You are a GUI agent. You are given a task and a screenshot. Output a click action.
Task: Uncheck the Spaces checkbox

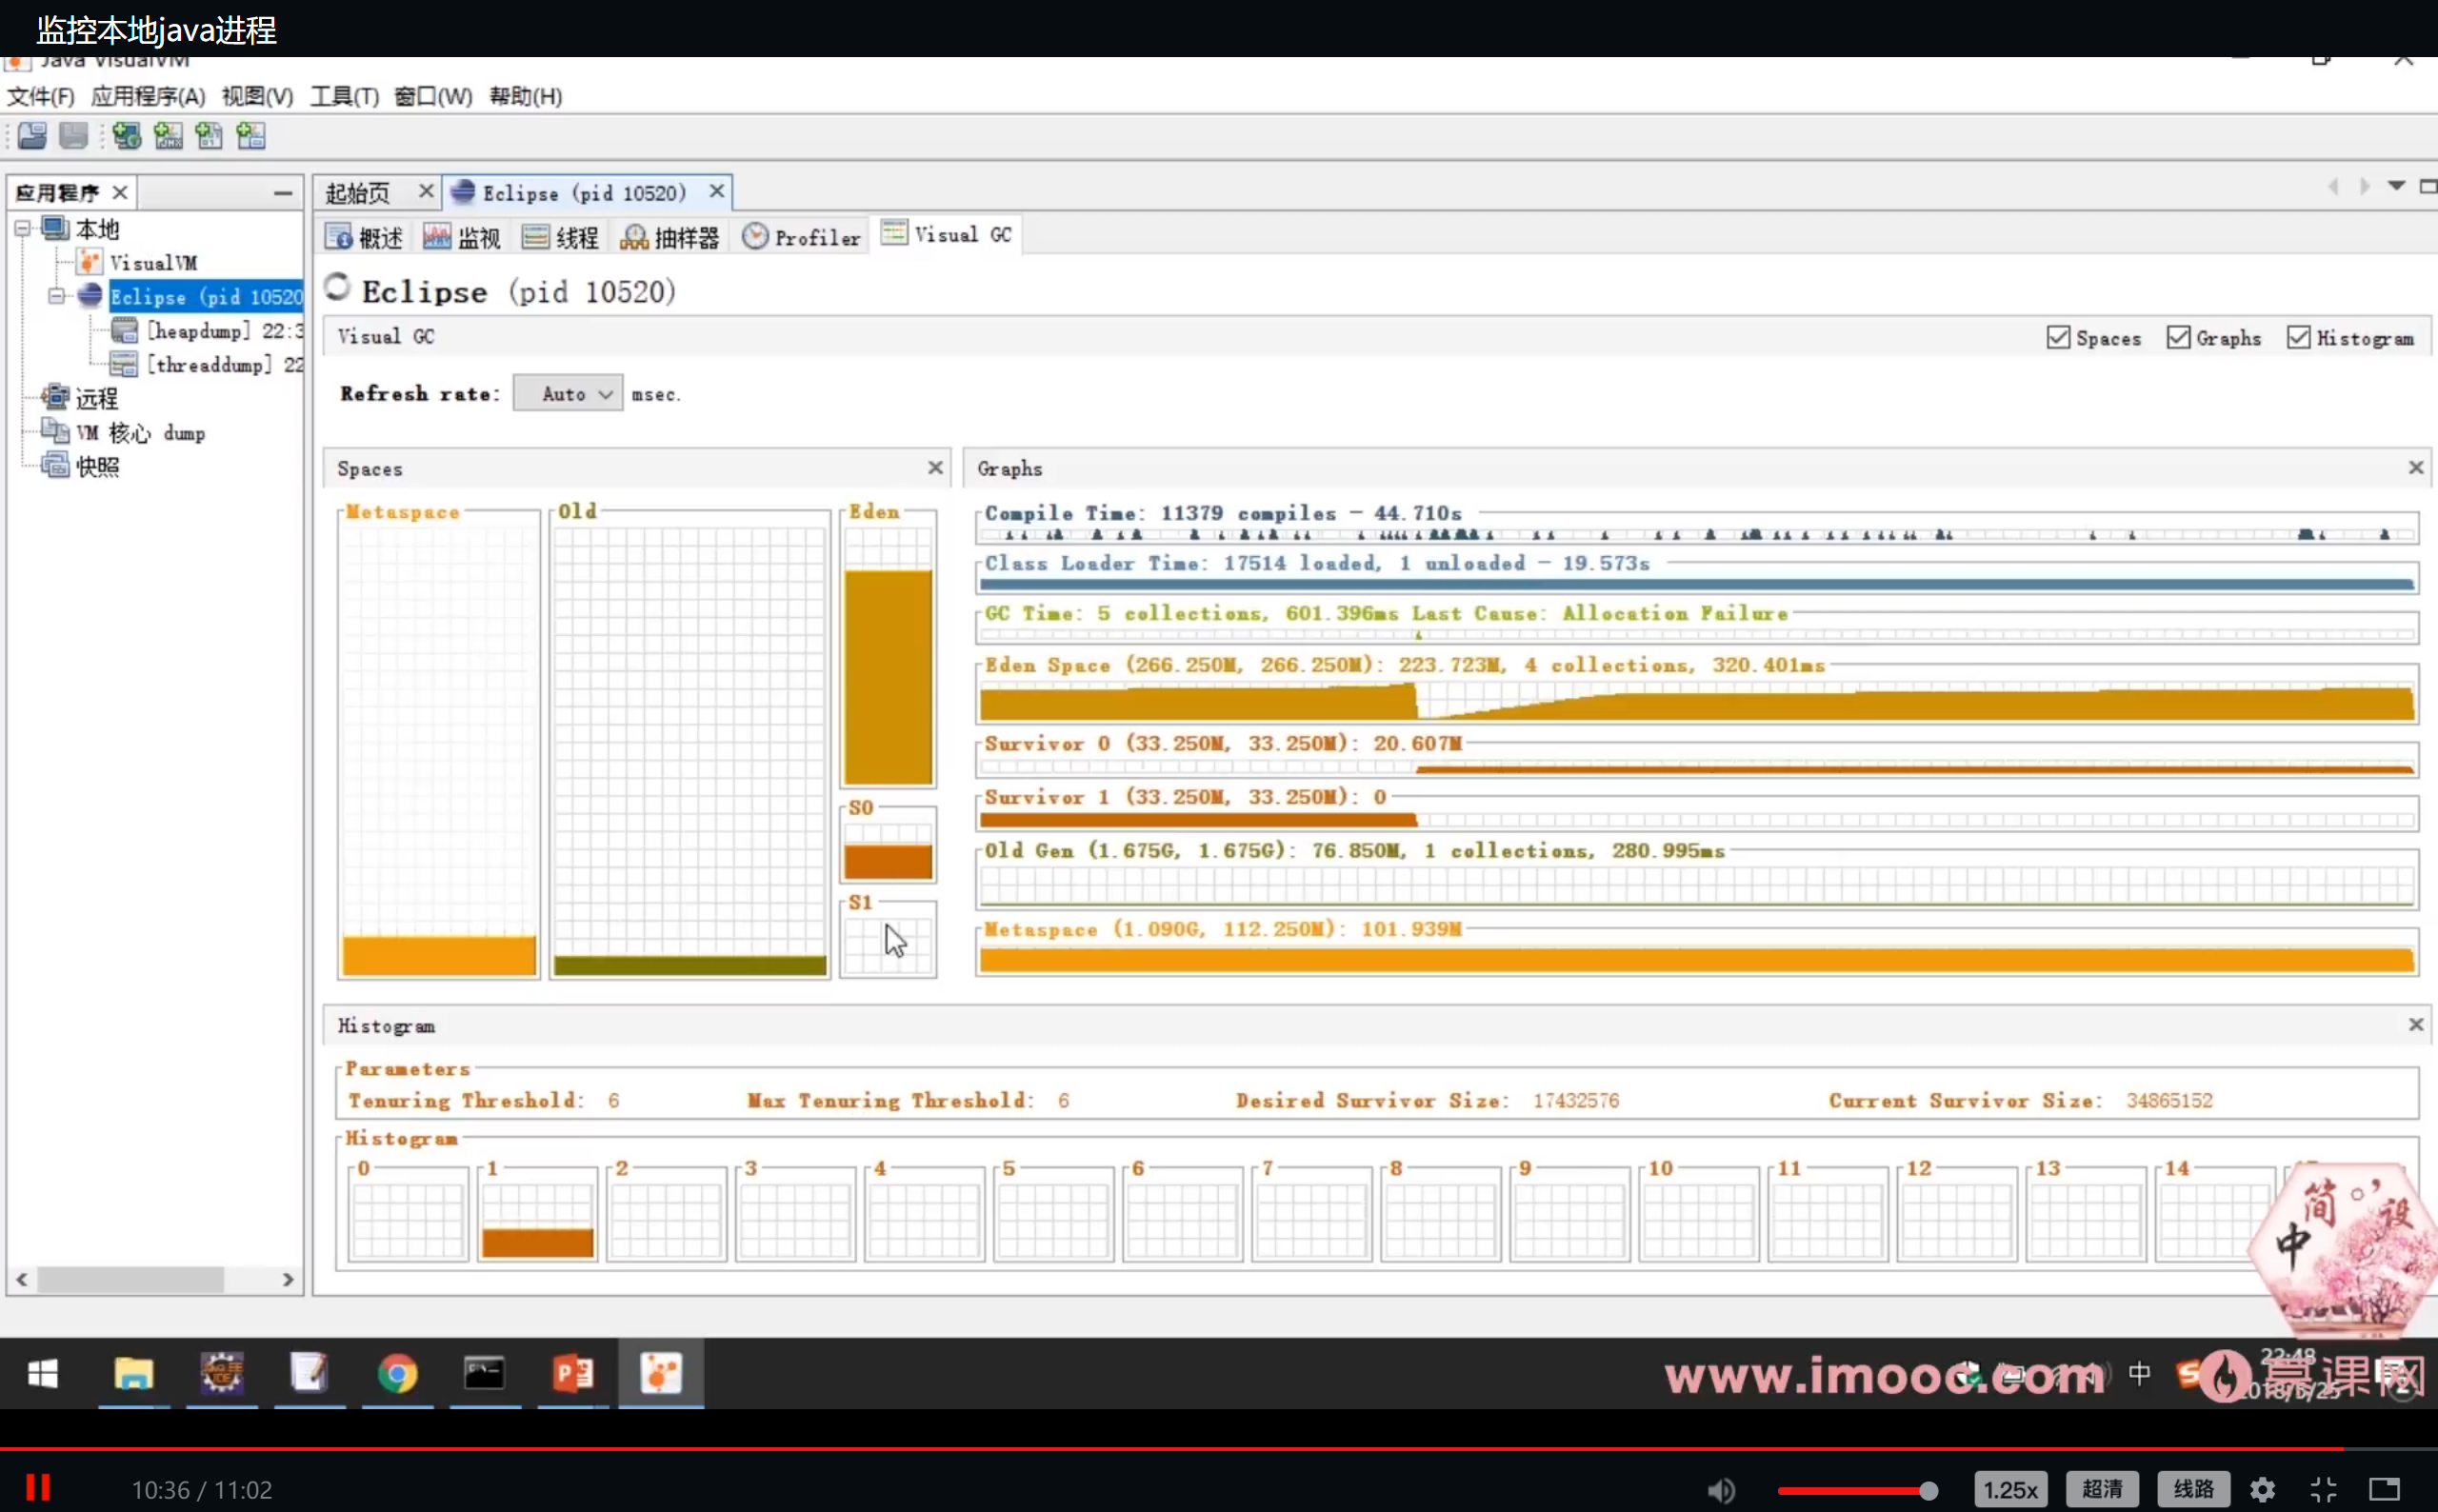click(x=2058, y=338)
